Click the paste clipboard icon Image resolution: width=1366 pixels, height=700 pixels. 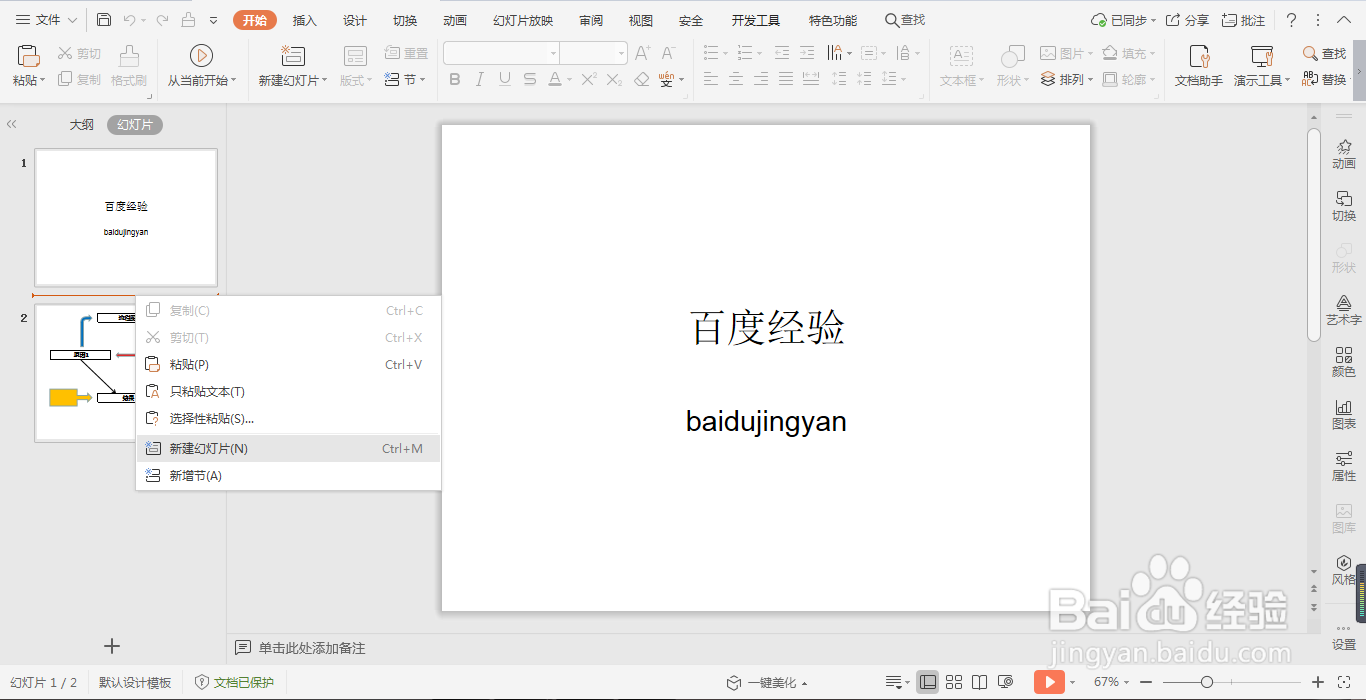(28, 56)
